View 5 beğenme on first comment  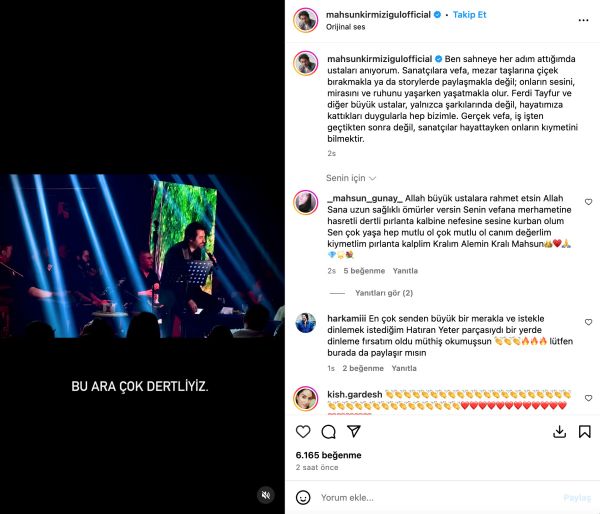(x=364, y=271)
